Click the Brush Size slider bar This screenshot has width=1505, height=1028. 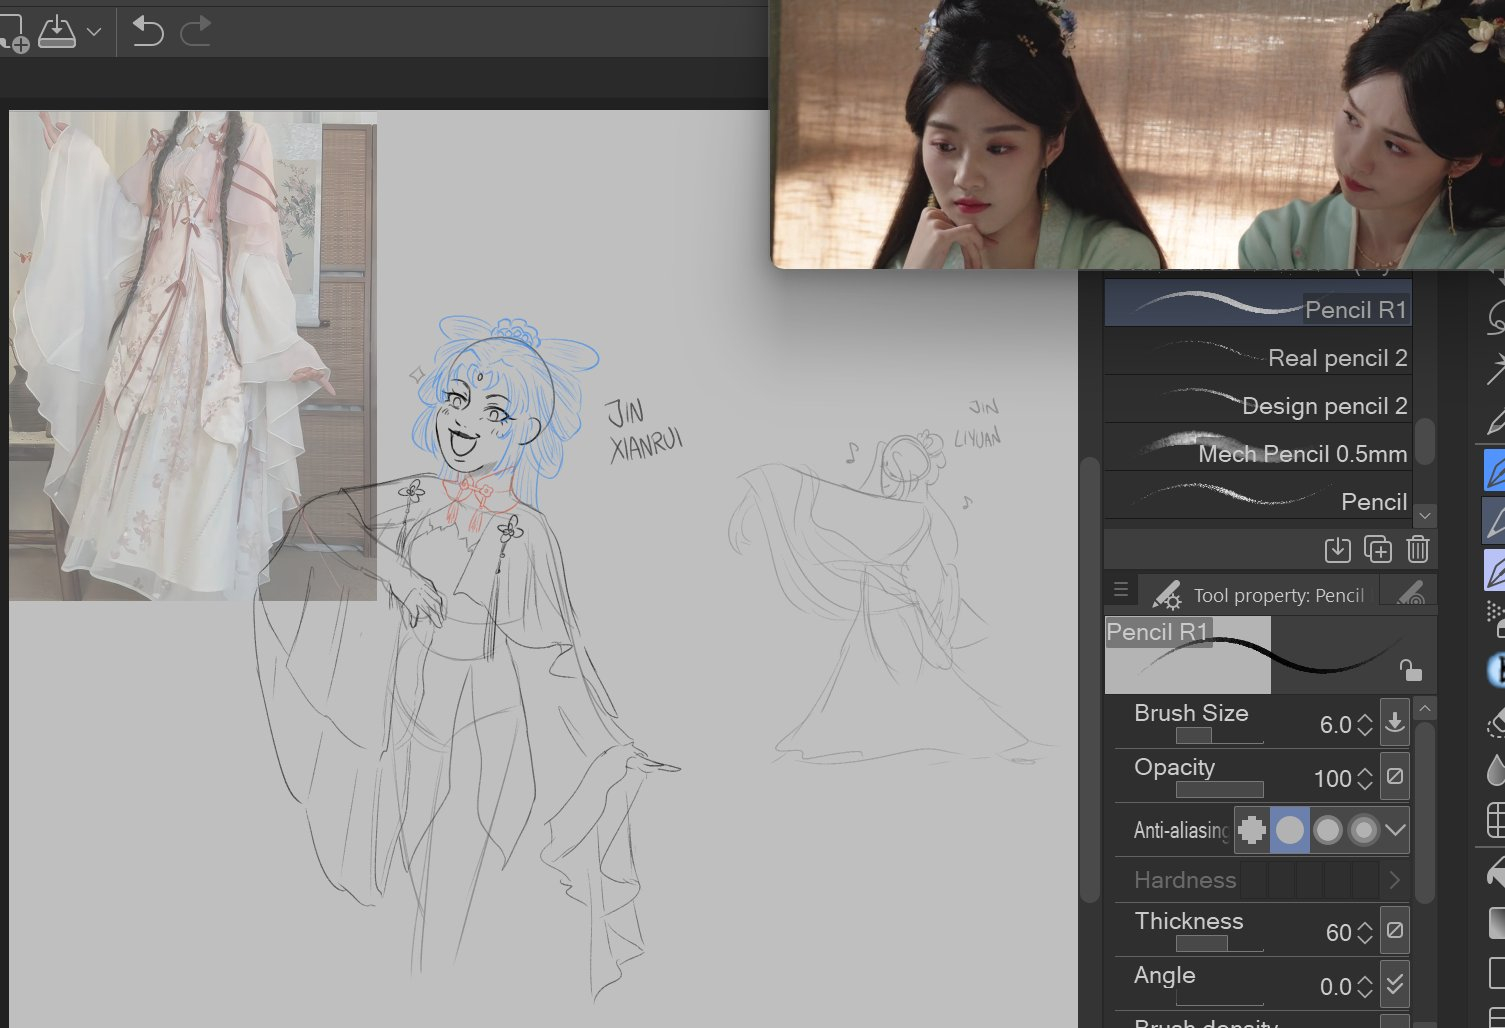pyautogui.click(x=1218, y=736)
